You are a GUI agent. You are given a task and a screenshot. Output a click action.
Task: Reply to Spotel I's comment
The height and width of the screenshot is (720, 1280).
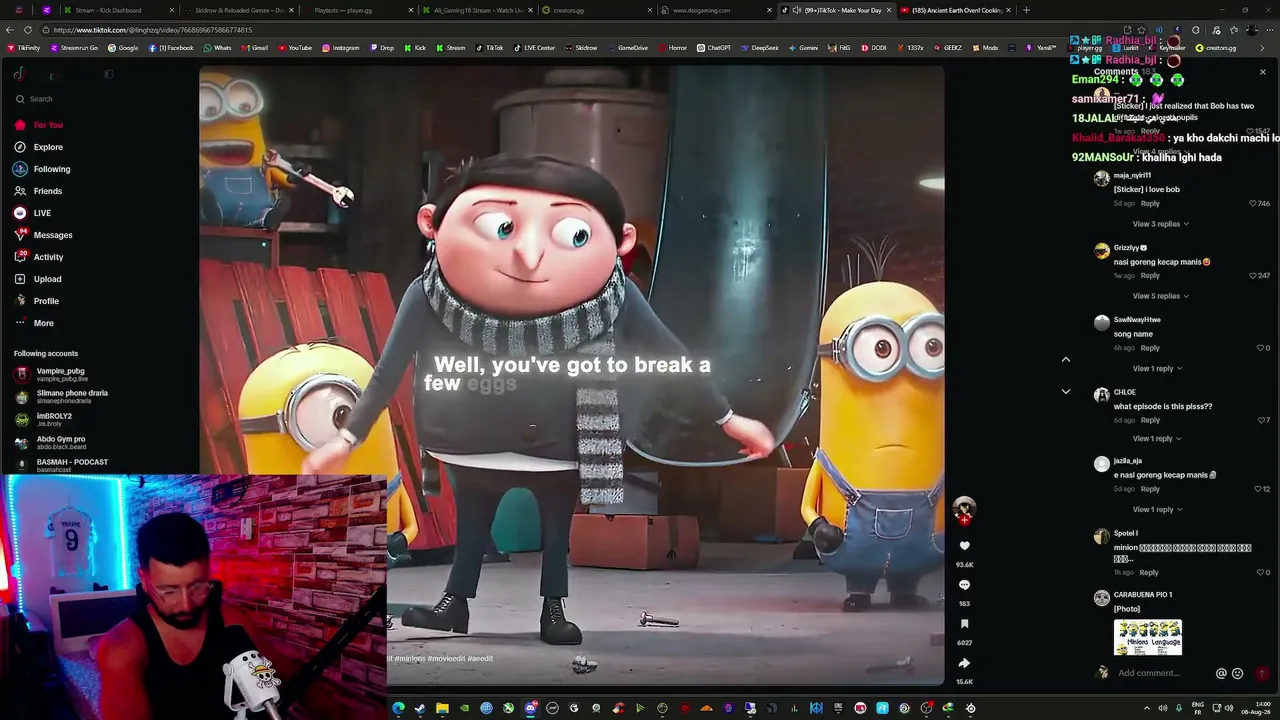1149,573
